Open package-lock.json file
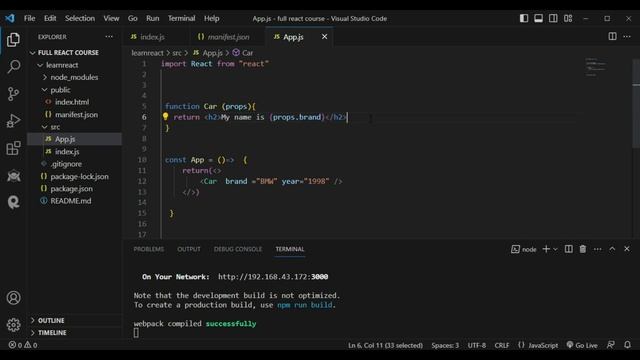This screenshot has width=640, height=360. tap(79, 176)
